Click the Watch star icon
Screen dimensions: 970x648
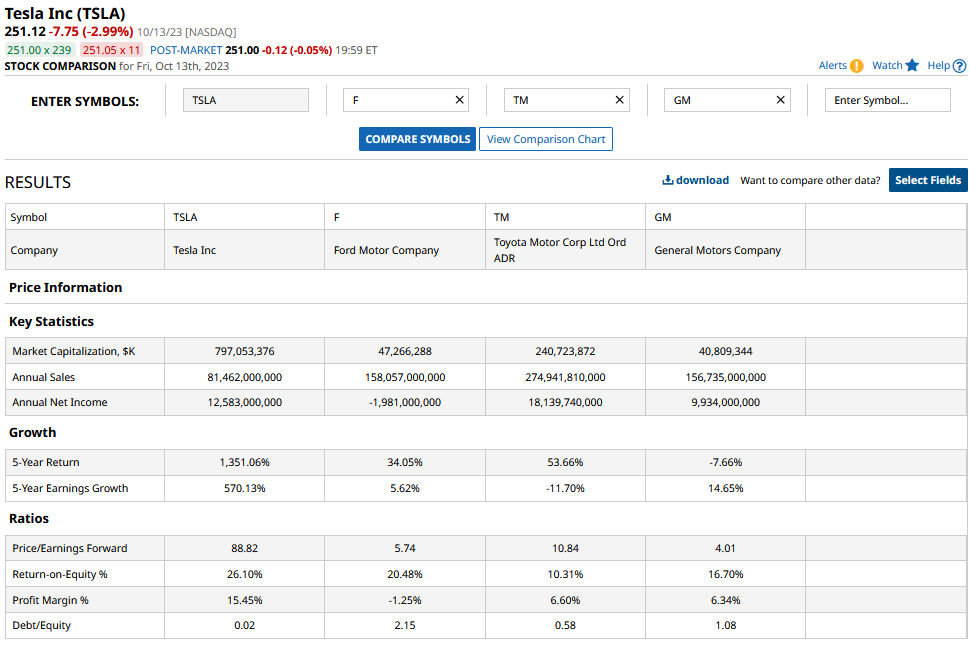coord(912,66)
